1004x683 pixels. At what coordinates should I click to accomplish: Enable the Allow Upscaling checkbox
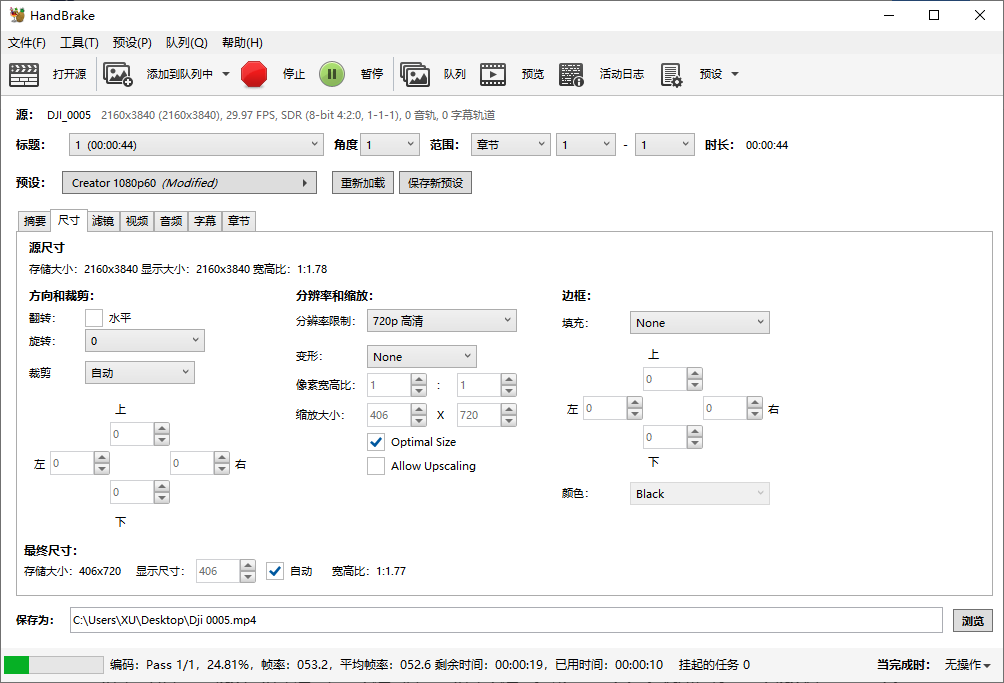[x=376, y=466]
